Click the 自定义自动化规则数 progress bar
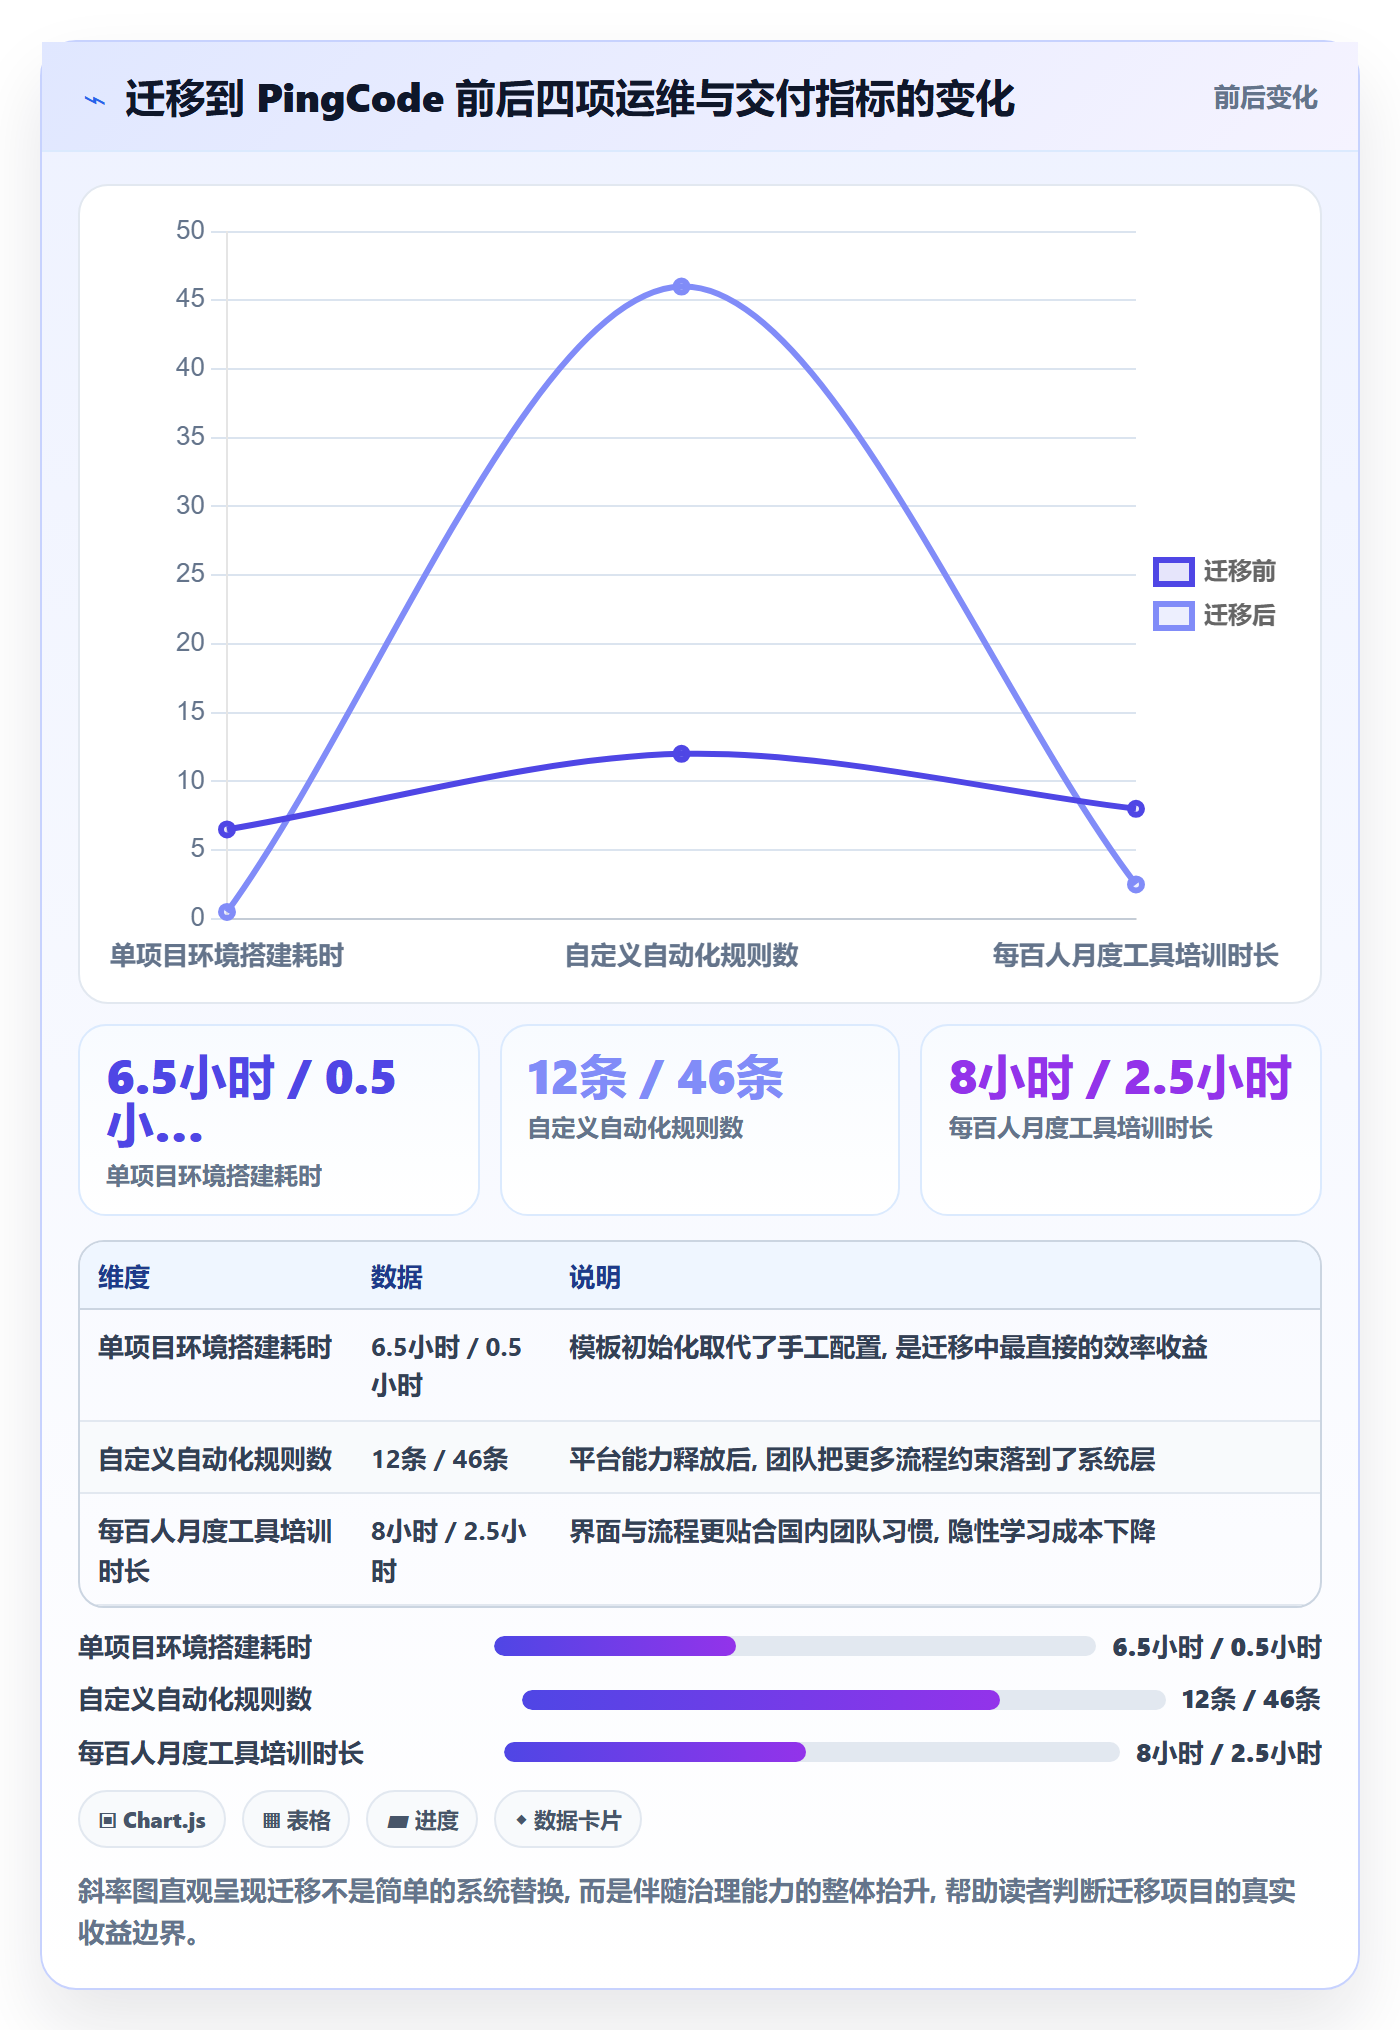 coord(844,1700)
